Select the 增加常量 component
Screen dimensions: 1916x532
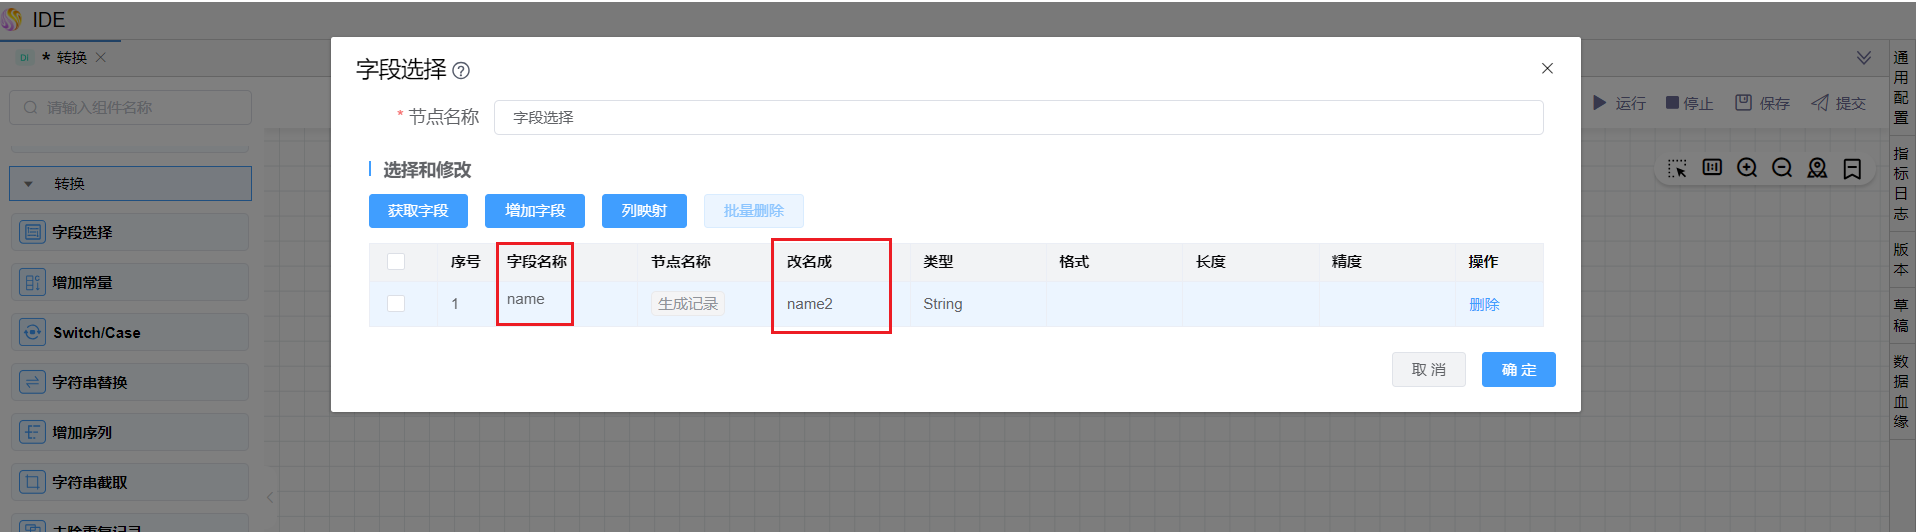click(x=130, y=282)
